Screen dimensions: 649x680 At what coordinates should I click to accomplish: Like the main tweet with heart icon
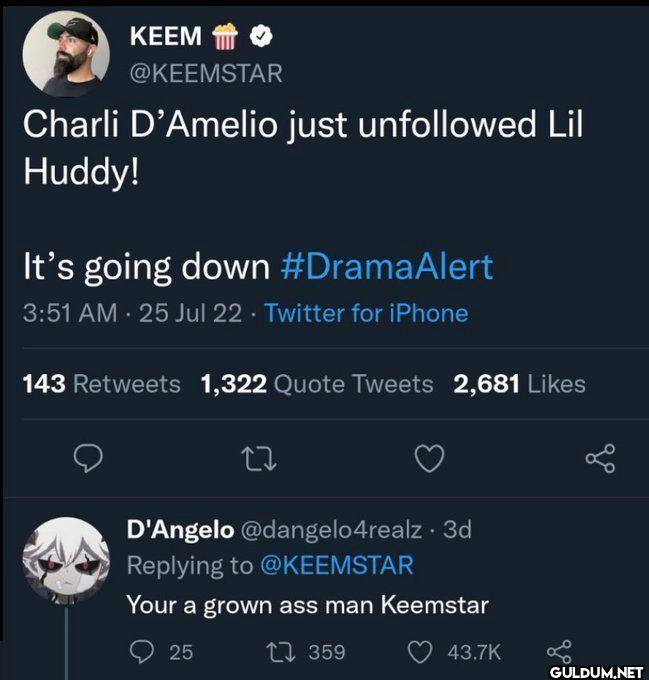(x=428, y=458)
